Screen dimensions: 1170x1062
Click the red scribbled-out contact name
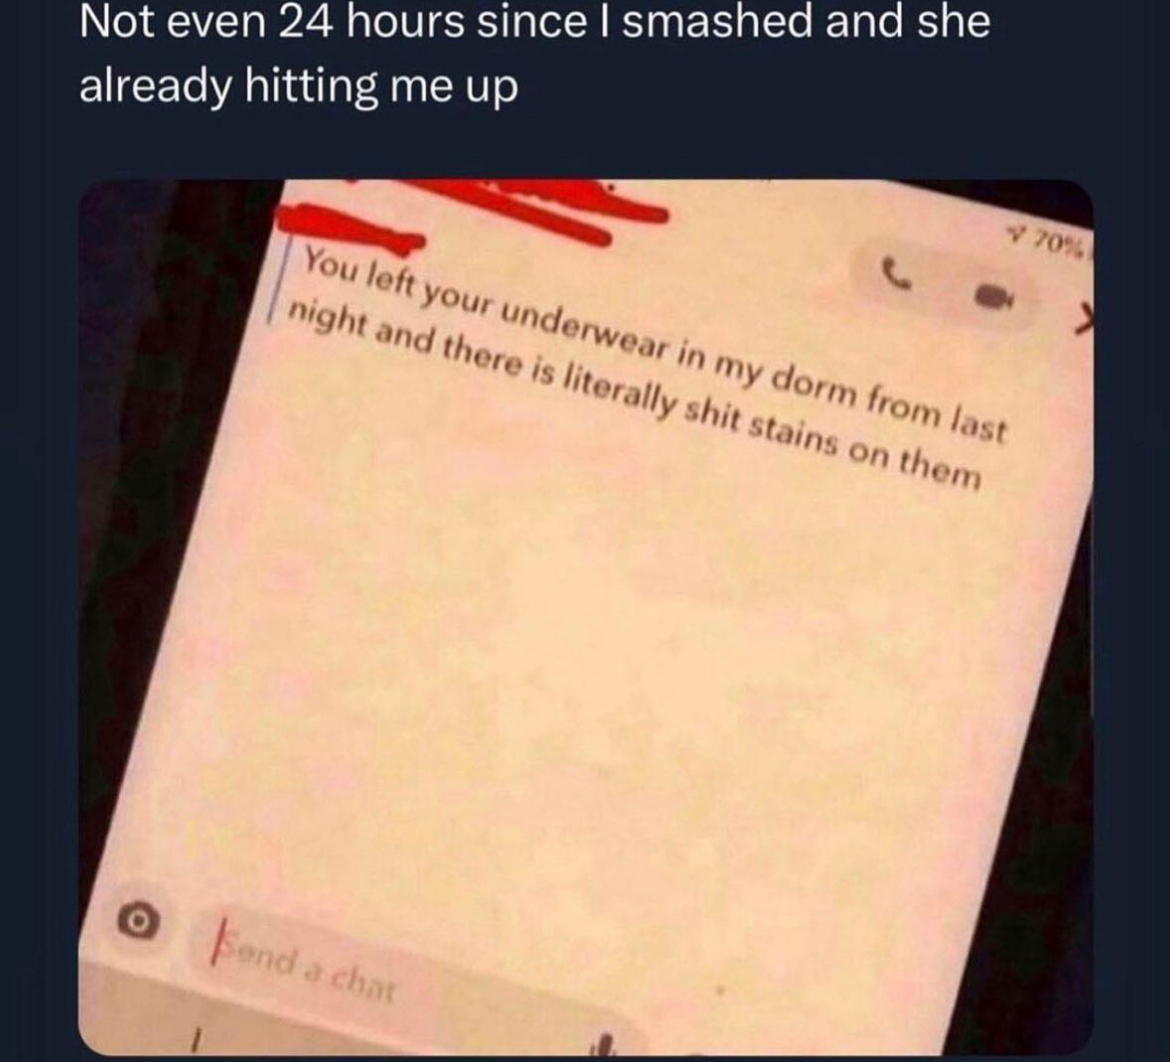[470, 213]
